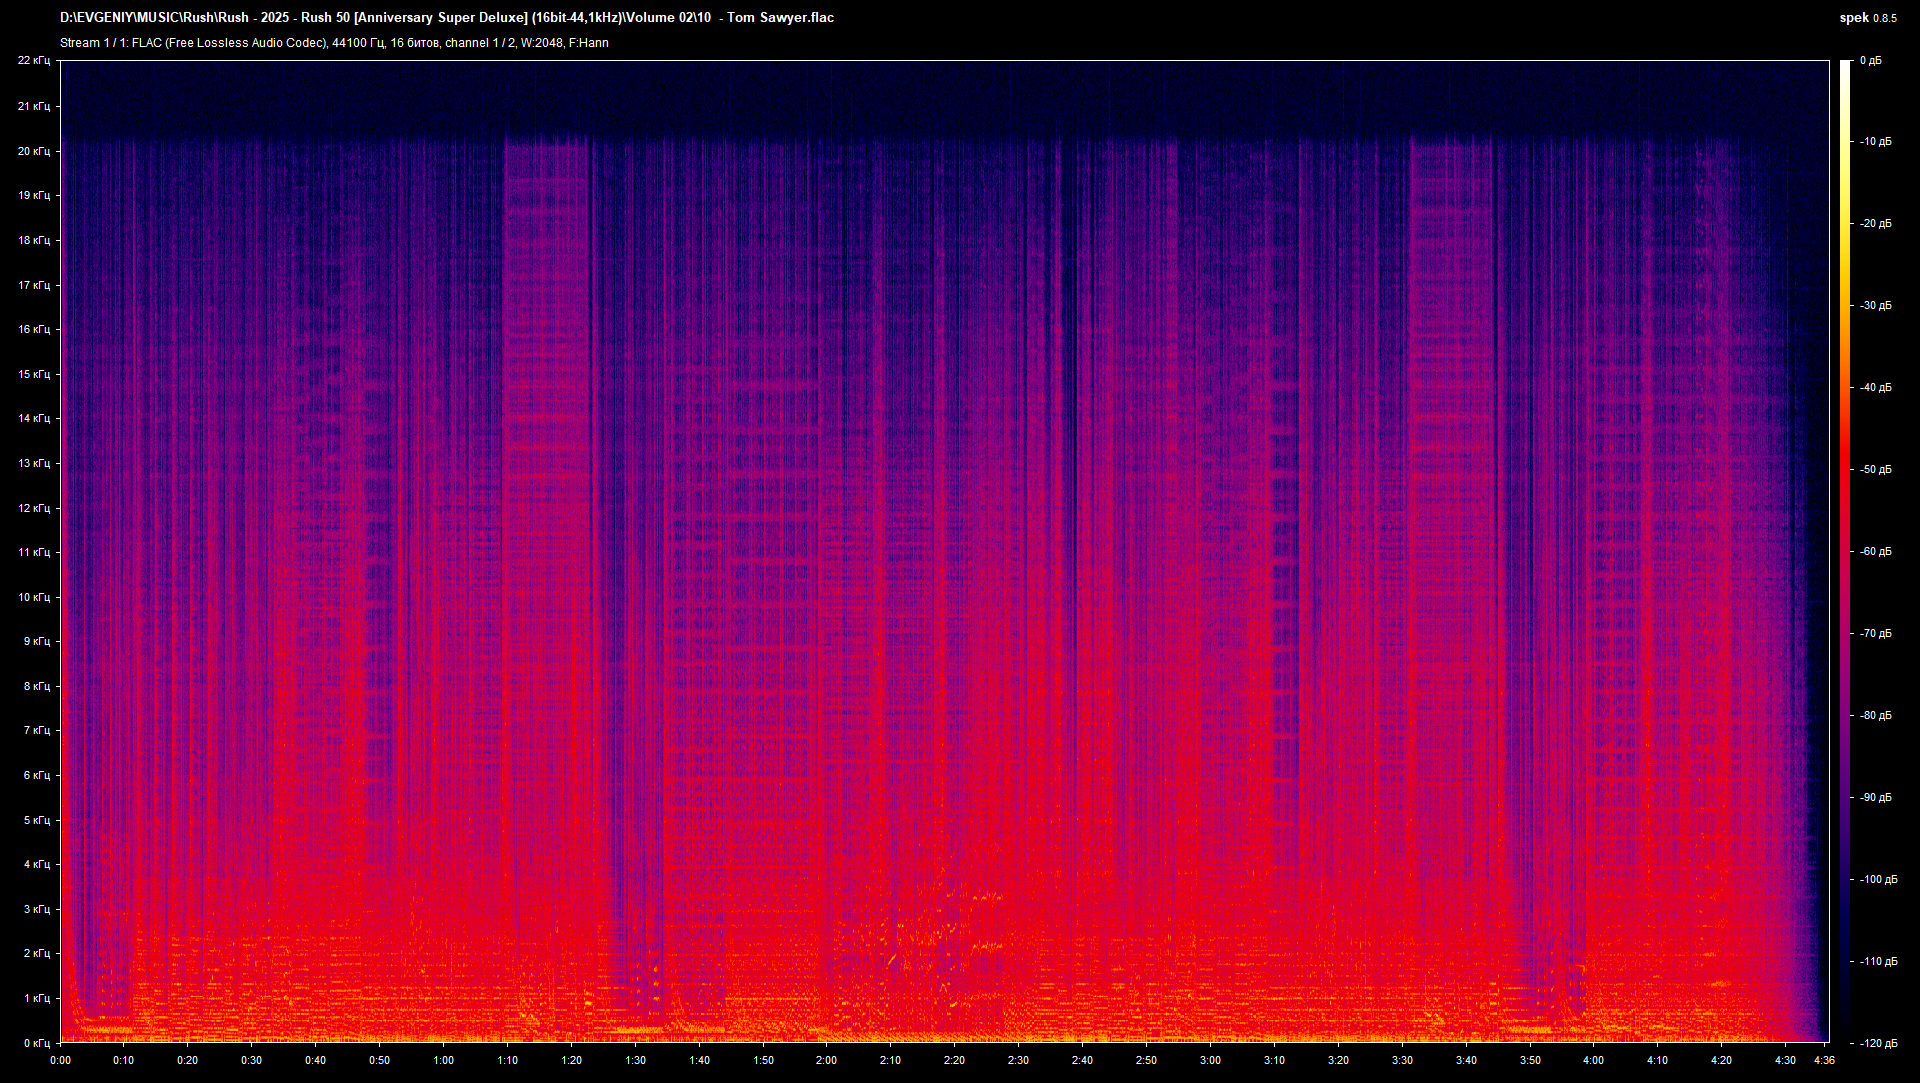Click the 10 kHz frequency axis label
This screenshot has height=1083, width=1920.
[x=33, y=597]
